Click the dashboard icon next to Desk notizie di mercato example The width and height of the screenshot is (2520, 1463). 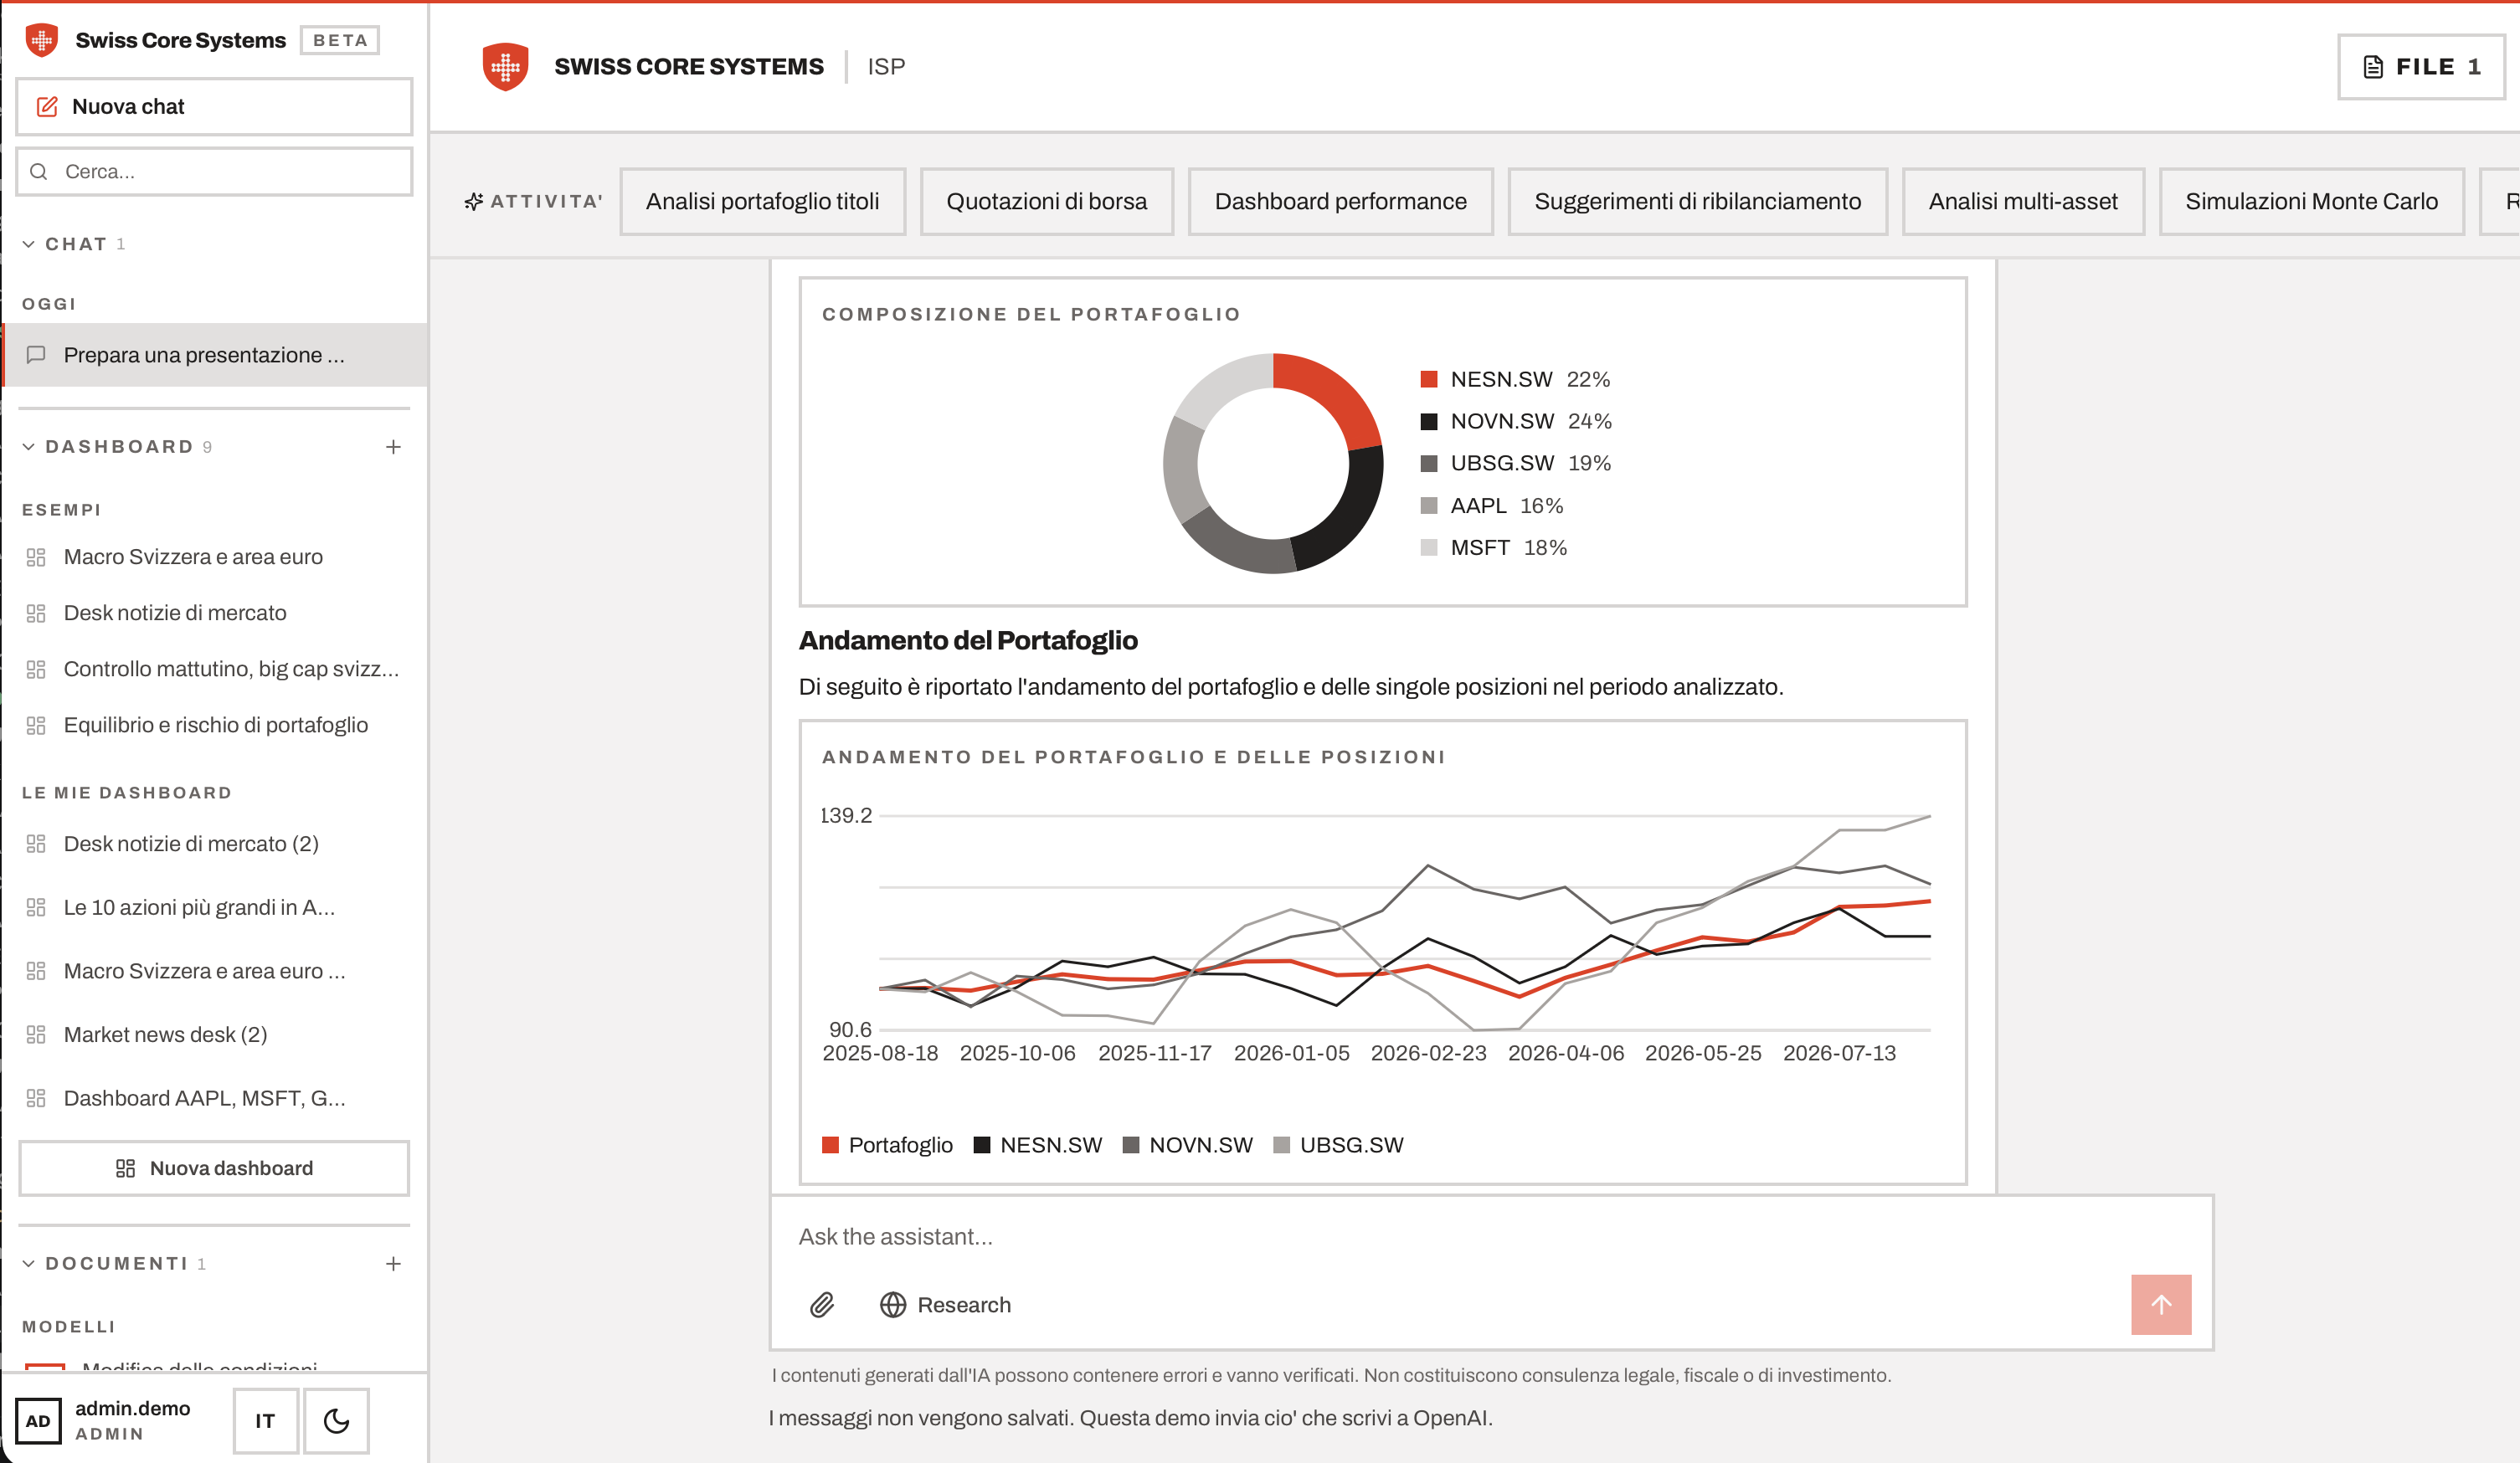point(36,613)
